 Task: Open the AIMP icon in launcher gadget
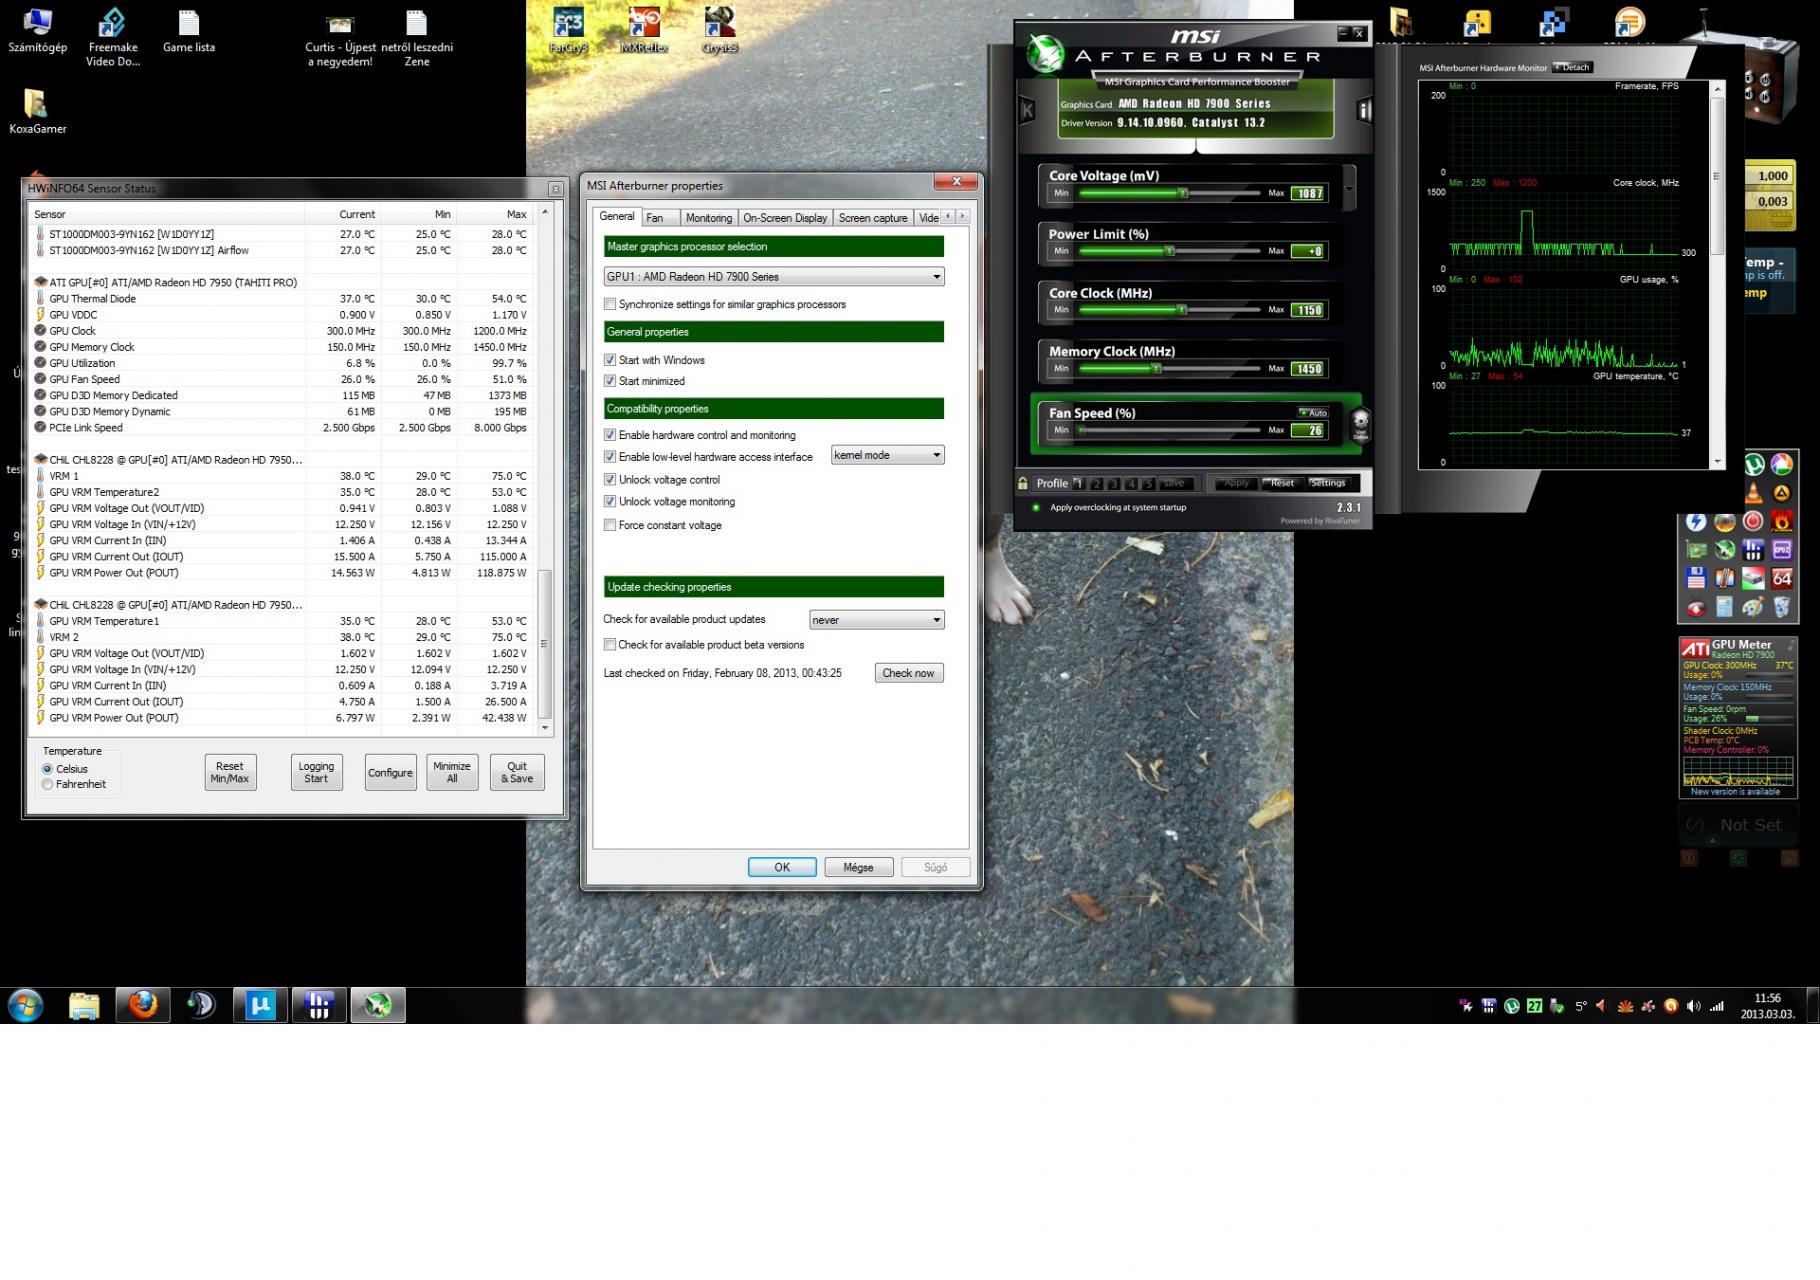(1782, 493)
